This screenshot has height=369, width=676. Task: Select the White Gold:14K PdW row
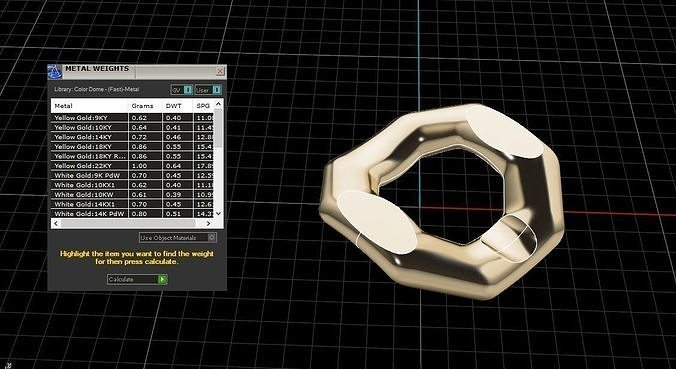pos(132,214)
